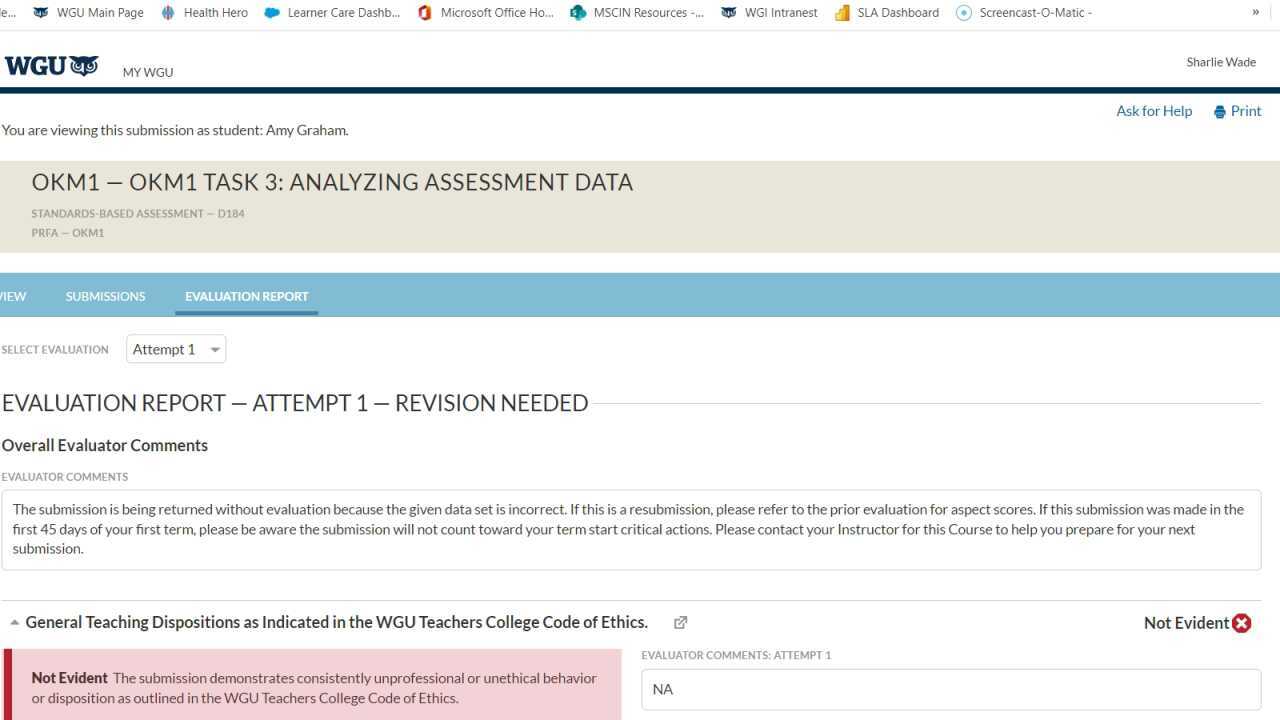
Task: Open the MSCIN Resources bookmark
Action: (x=637, y=13)
